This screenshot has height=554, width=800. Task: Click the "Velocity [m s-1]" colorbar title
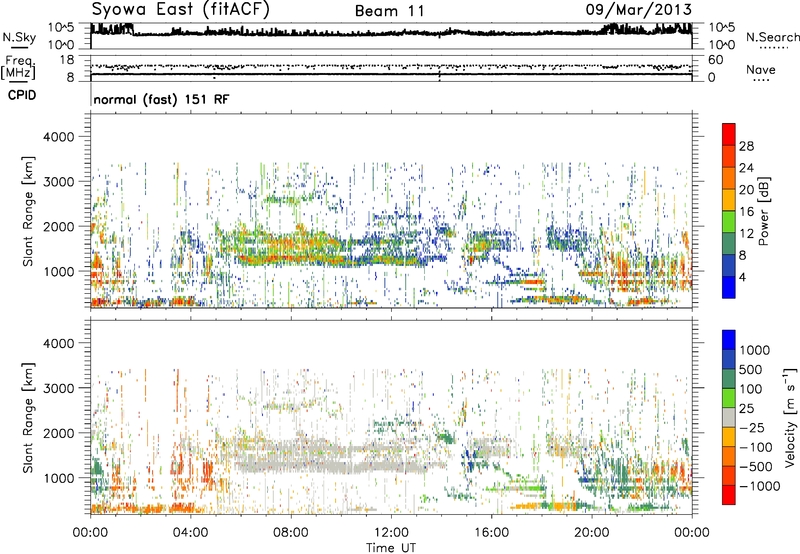tap(790, 417)
